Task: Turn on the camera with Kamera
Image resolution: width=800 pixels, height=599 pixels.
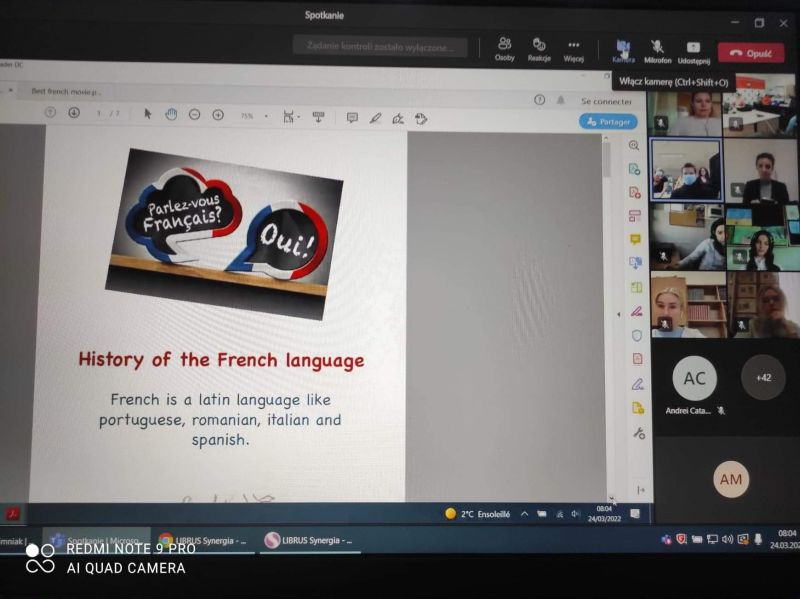Action: pos(623,49)
